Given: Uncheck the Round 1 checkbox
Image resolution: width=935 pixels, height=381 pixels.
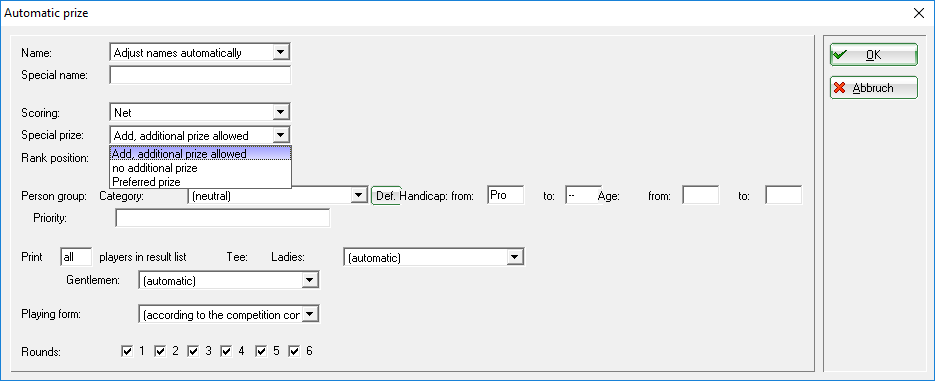Looking at the screenshot, I should [x=126, y=351].
